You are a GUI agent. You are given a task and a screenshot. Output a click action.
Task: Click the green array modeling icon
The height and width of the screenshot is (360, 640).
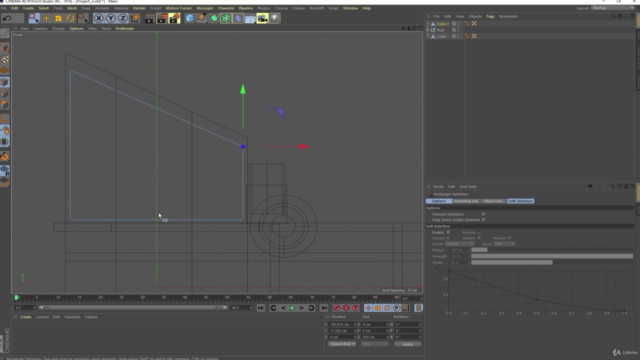pyautogui.click(x=226, y=18)
